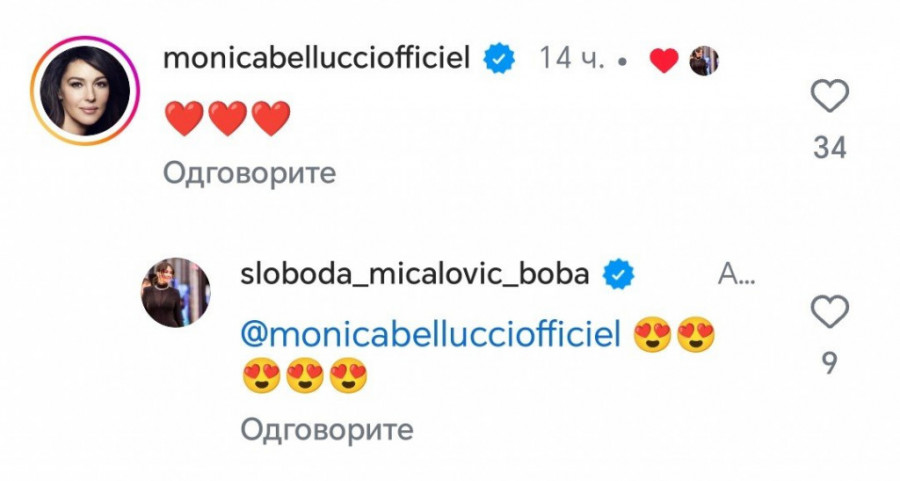The width and height of the screenshot is (900, 481).
Task: Click the 14 ч. timestamp
Action: (x=573, y=60)
